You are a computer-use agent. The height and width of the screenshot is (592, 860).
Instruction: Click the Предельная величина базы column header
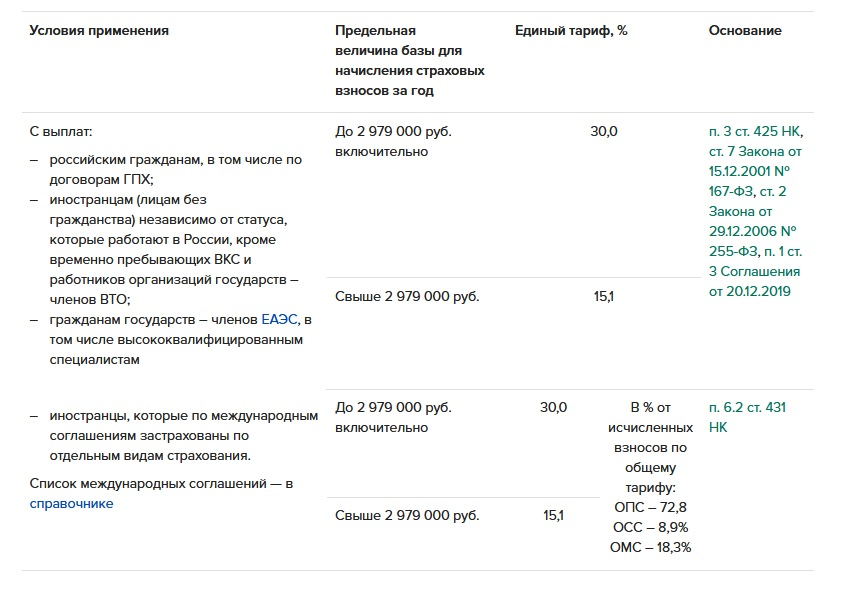point(409,61)
